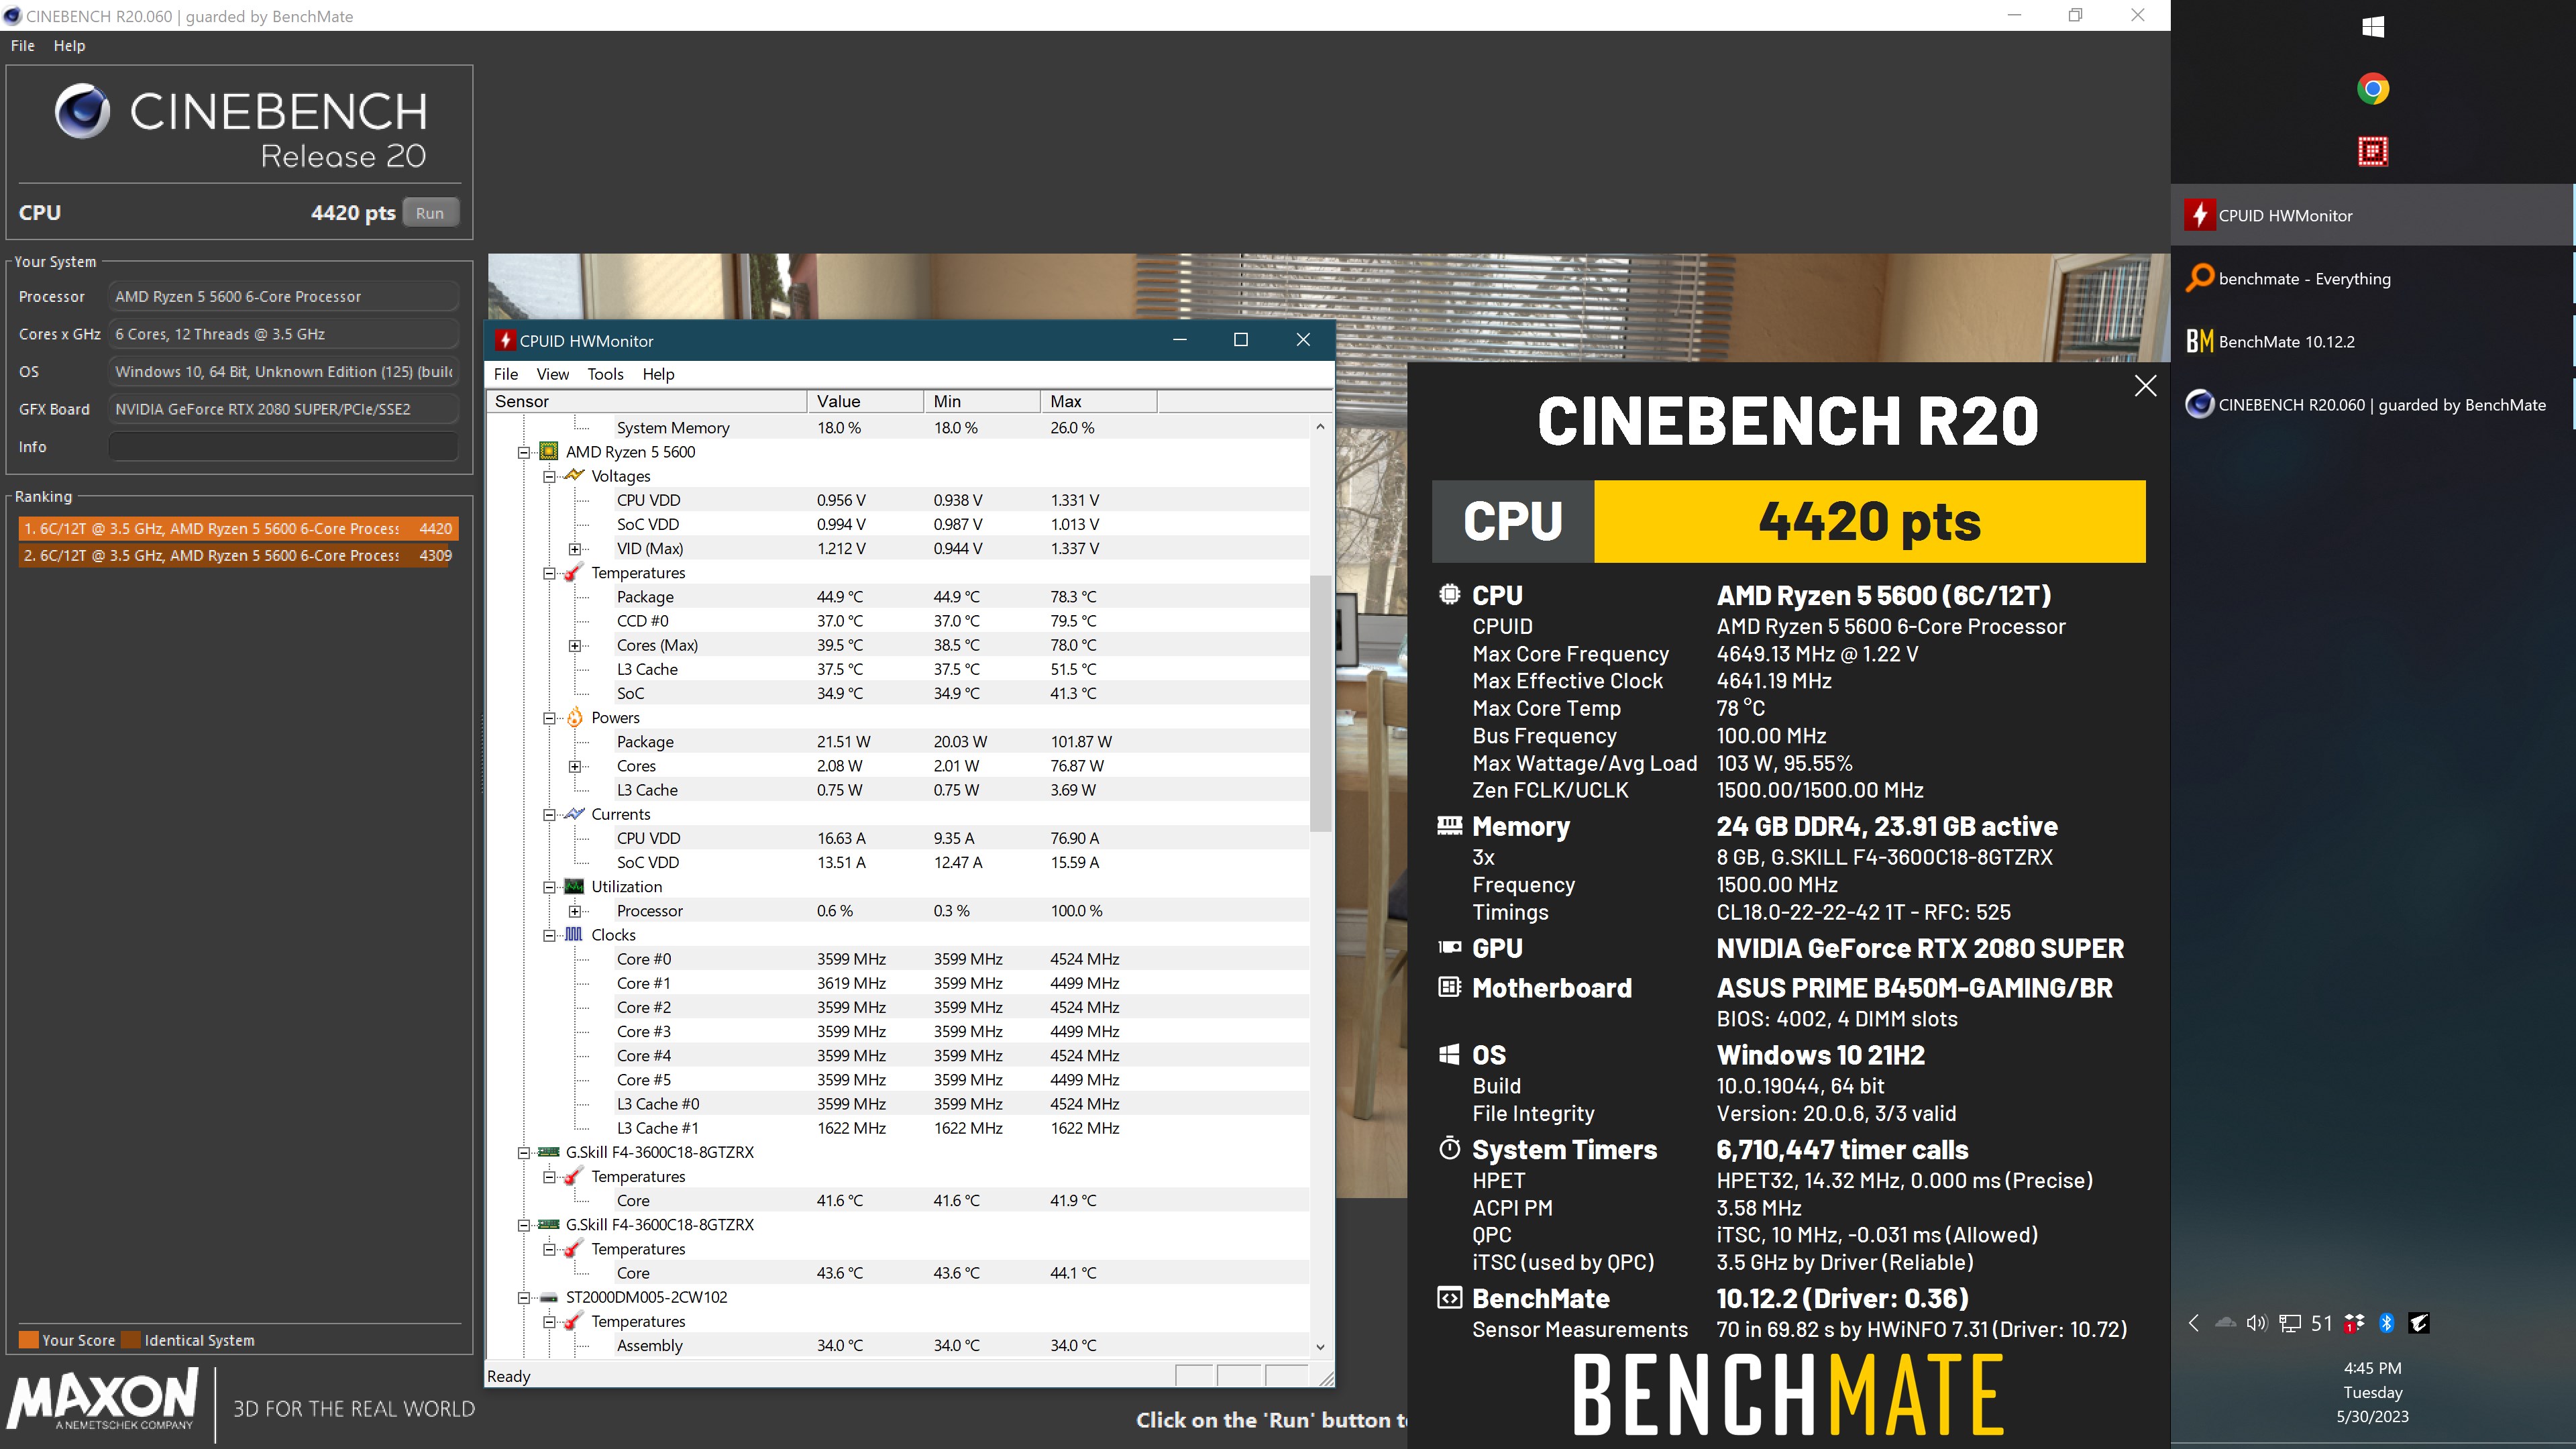2576x1449 pixels.
Task: Click the Min column header
Action: (x=982, y=401)
